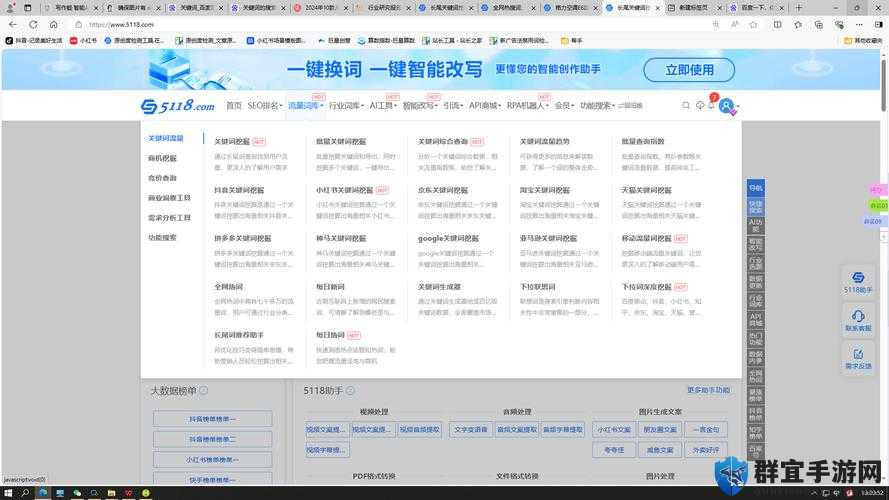
Task: Expand the AI工具 dropdown menu
Action: click(x=383, y=105)
